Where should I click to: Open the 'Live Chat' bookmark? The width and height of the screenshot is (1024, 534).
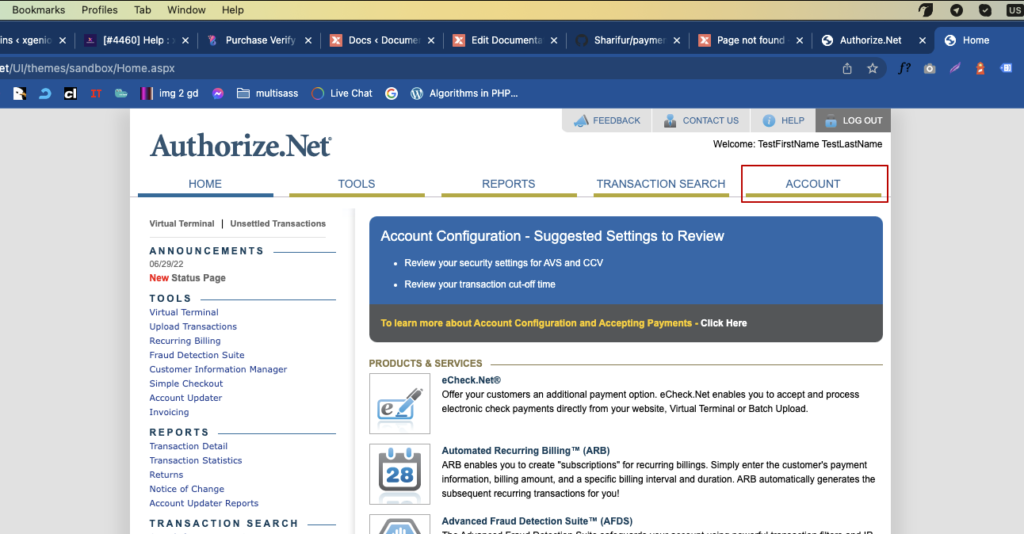[342, 93]
